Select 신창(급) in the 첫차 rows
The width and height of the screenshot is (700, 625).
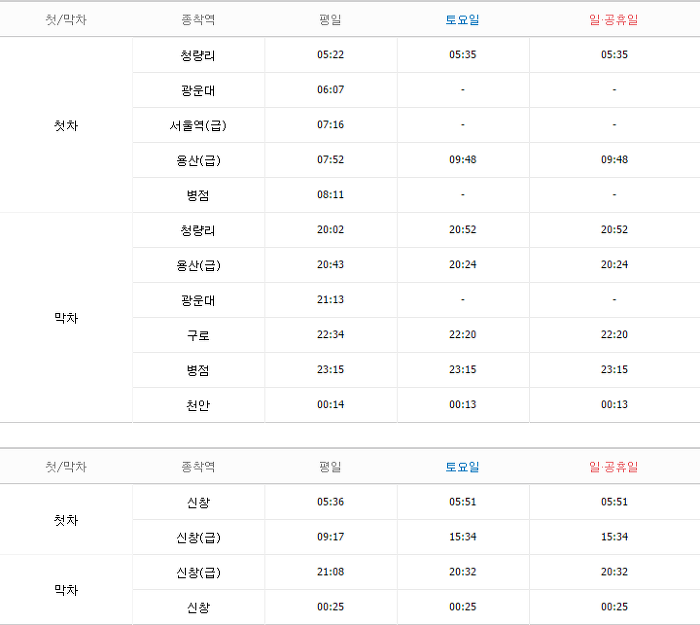198,538
